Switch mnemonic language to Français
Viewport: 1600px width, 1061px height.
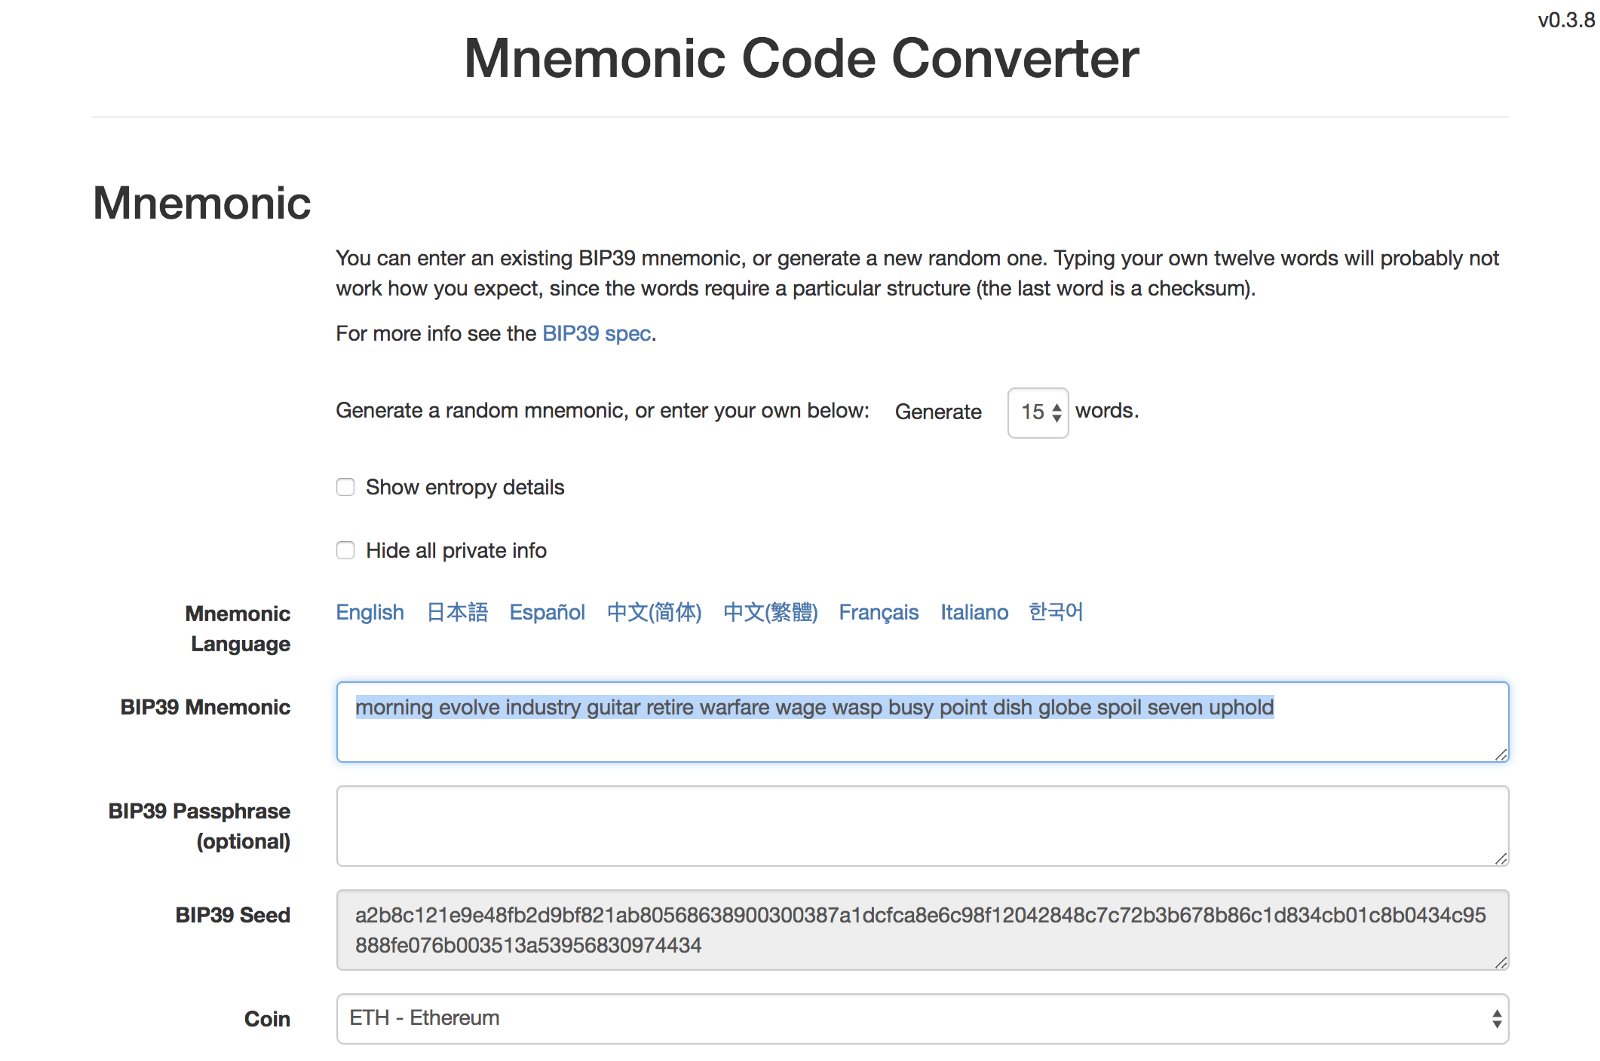(878, 612)
